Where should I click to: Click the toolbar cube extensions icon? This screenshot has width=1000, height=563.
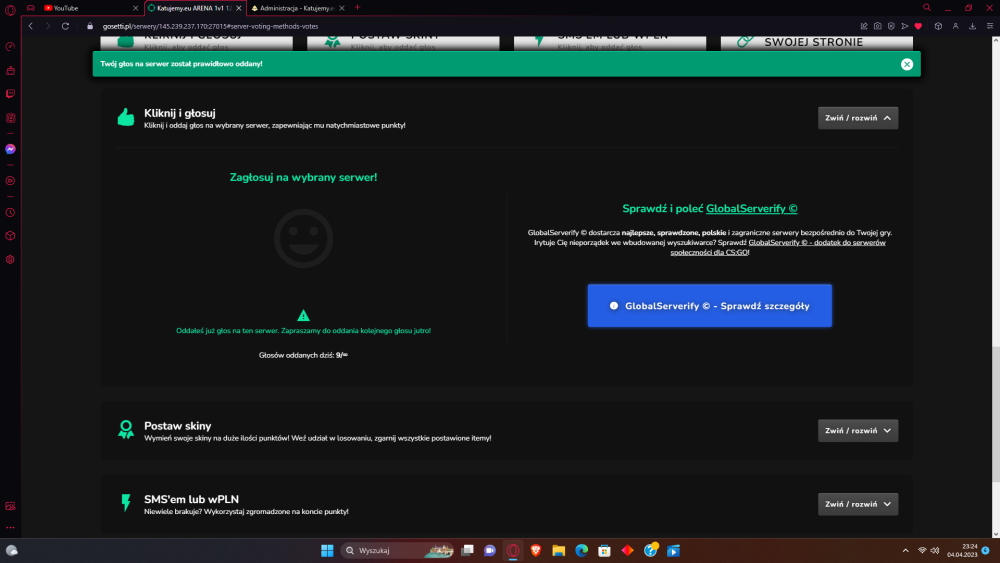[x=938, y=26]
